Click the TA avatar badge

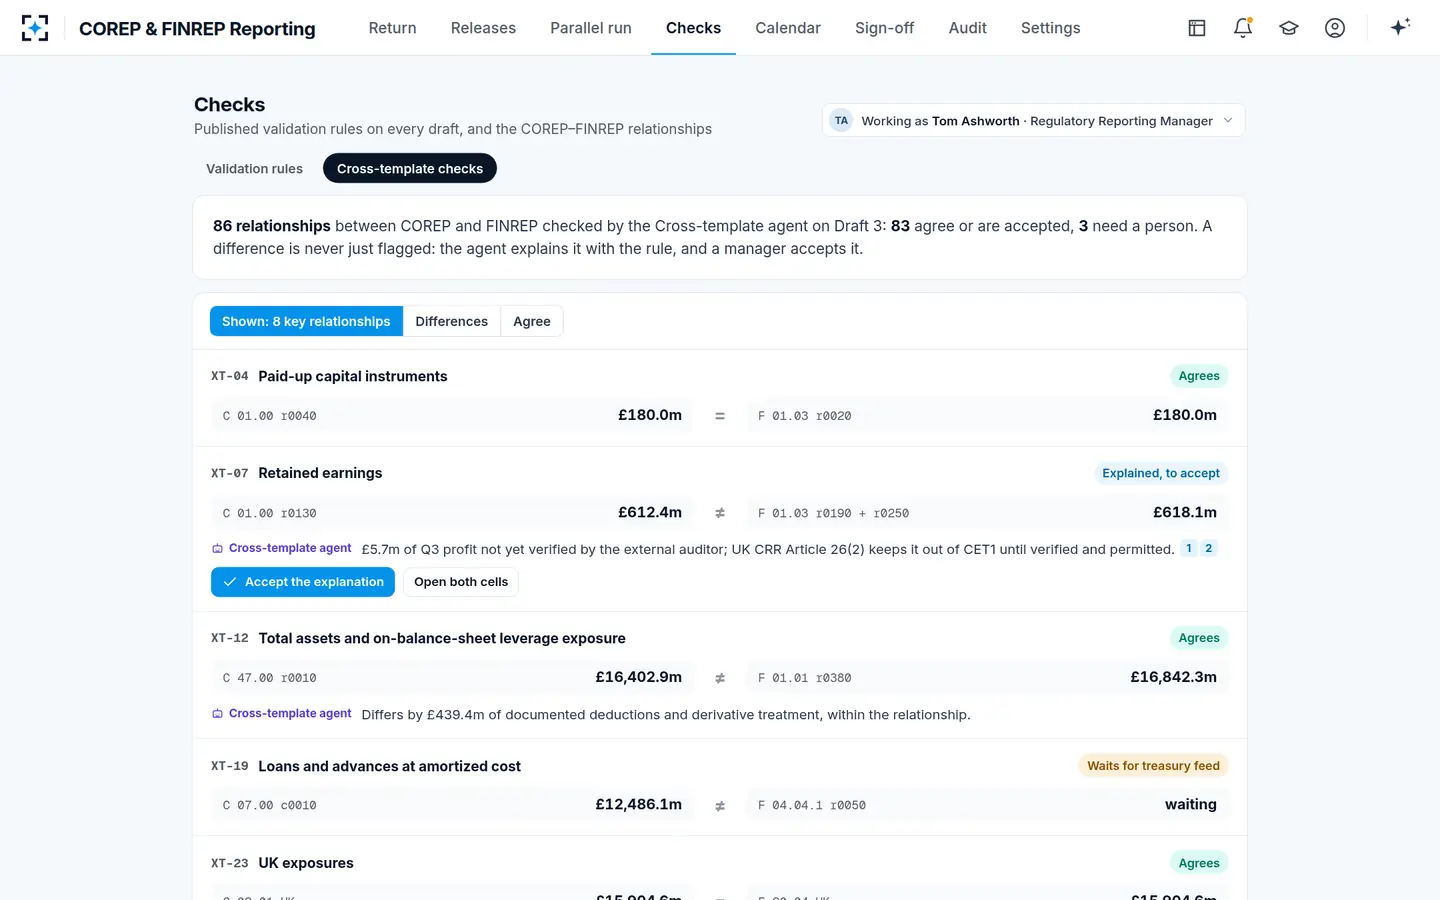pyautogui.click(x=841, y=121)
